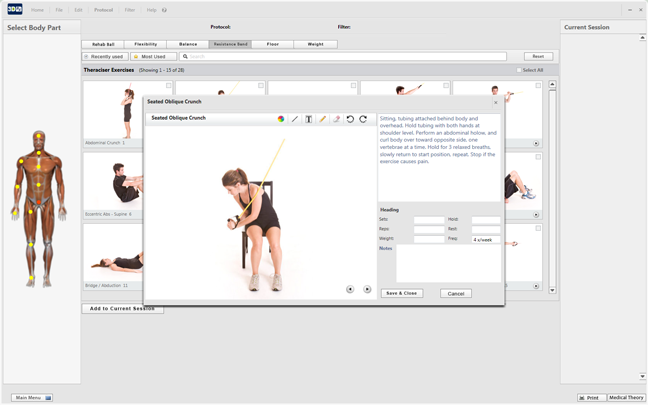
Task: Click the Notes text area
Action: [x=448, y=264]
